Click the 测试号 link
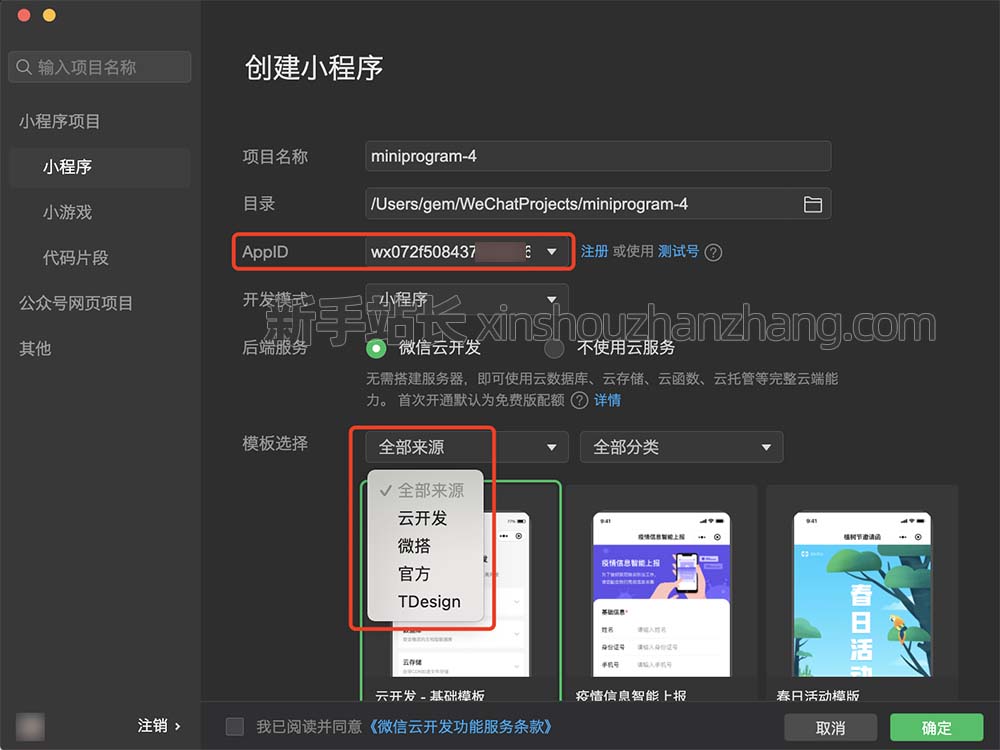The image size is (1000, 750). [679, 251]
